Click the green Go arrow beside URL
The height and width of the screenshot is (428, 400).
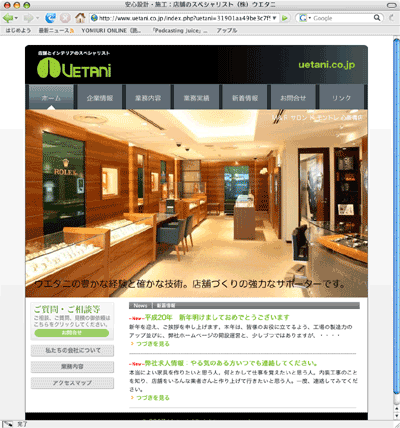coord(284,18)
